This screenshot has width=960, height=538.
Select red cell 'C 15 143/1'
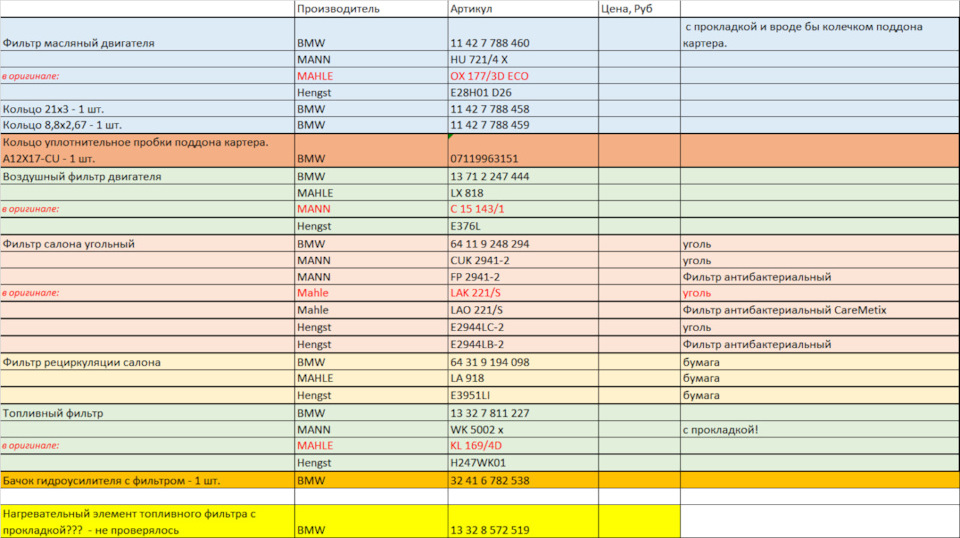[x=523, y=209]
